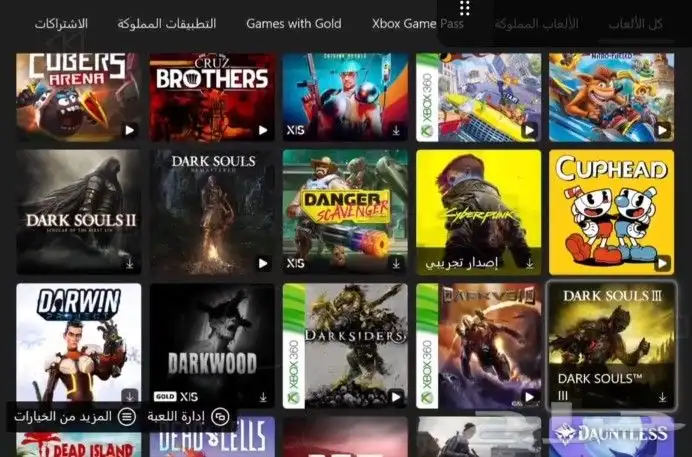692x457 pixels.
Task: Select the Cuphead game tile
Action: pyautogui.click(x=612, y=212)
